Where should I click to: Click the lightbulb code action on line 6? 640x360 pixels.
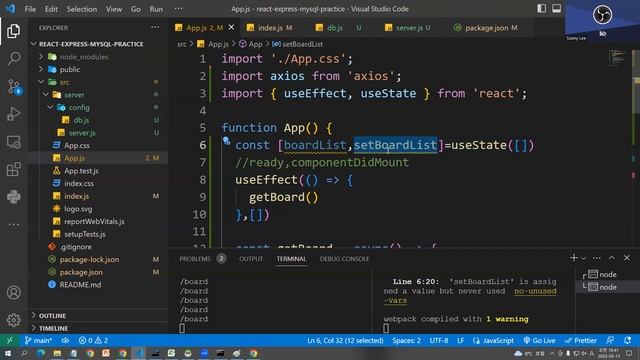click(x=226, y=141)
